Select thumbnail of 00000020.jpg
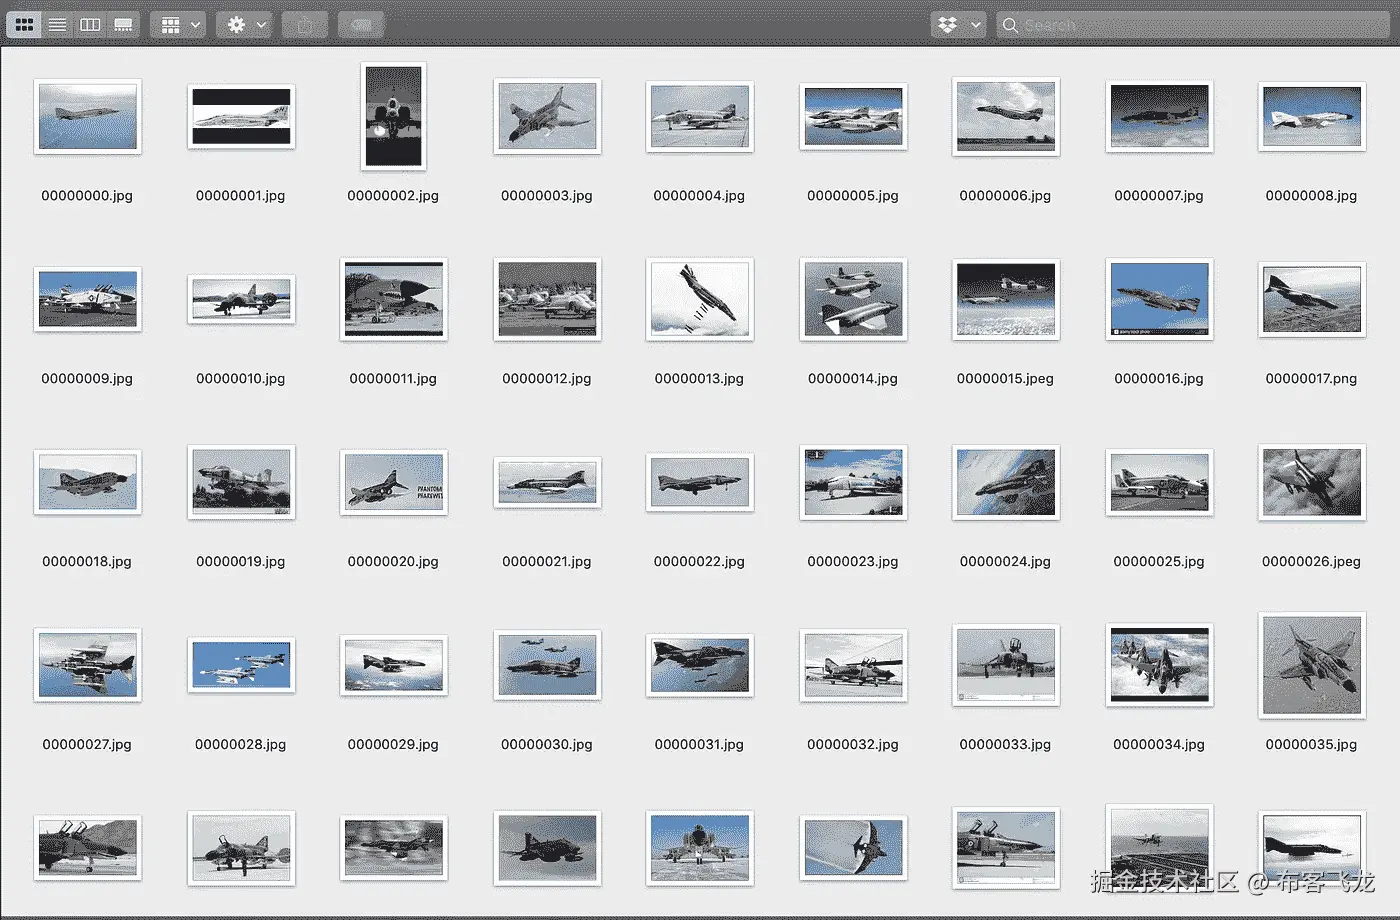 393,482
